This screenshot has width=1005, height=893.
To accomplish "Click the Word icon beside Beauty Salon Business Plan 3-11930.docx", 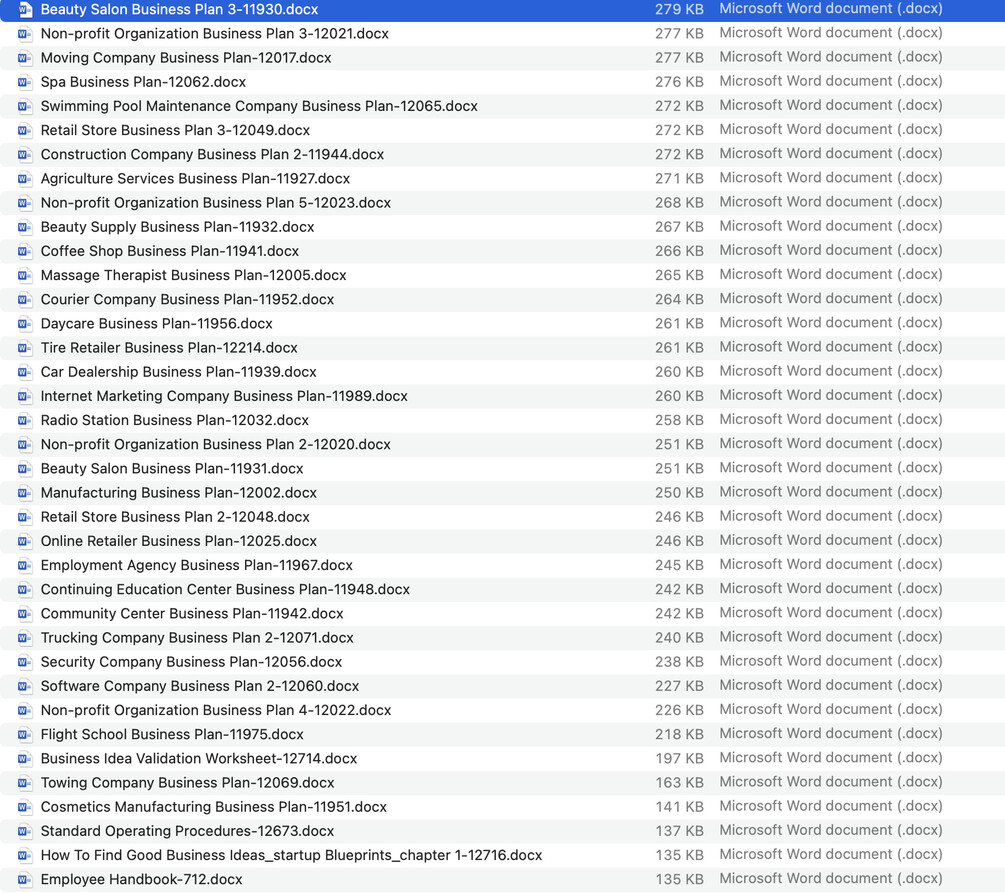I will [x=25, y=10].
